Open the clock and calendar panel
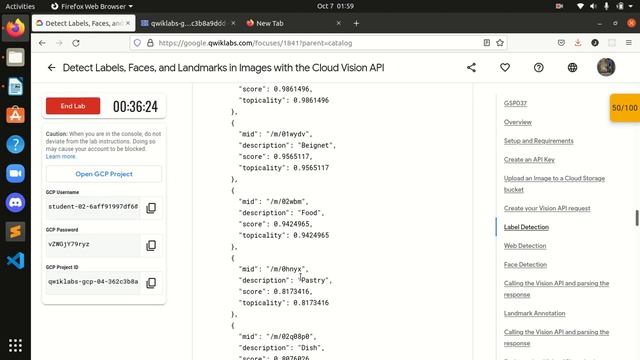Viewport: 640px width, 360px height. [336, 6]
